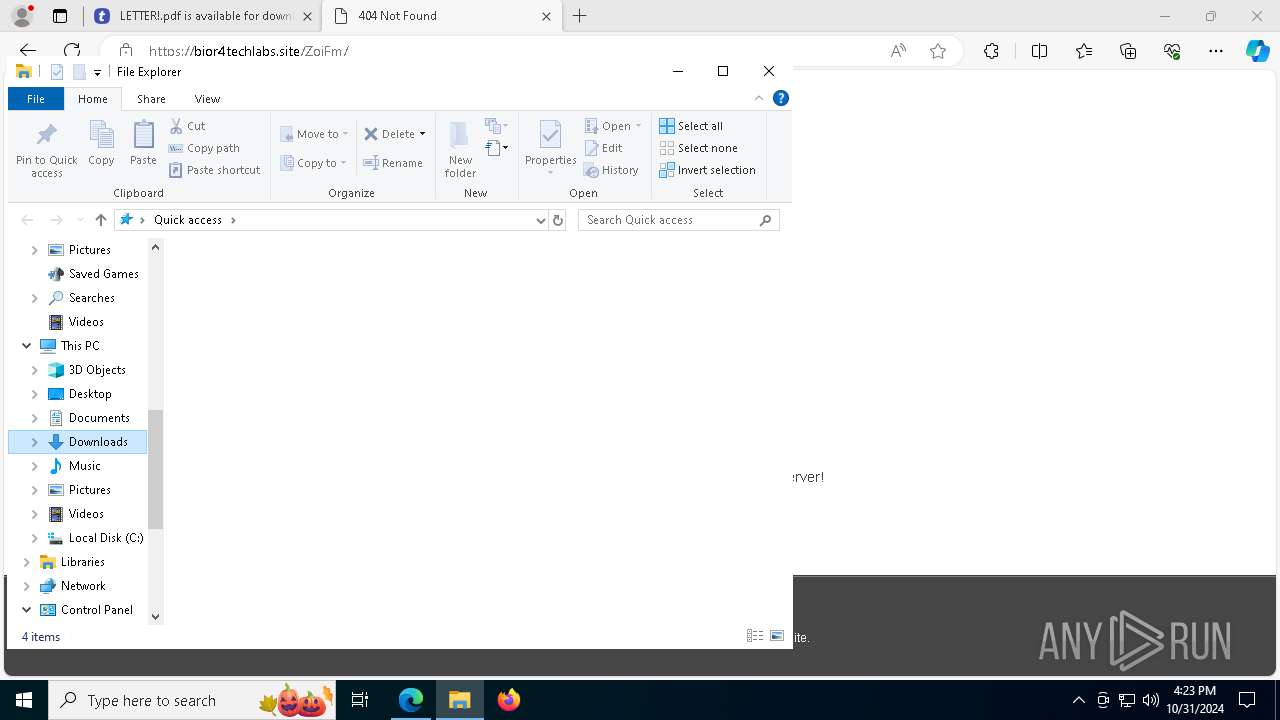The image size is (1280, 720).
Task: Go up one folder level
Action: pos(100,220)
